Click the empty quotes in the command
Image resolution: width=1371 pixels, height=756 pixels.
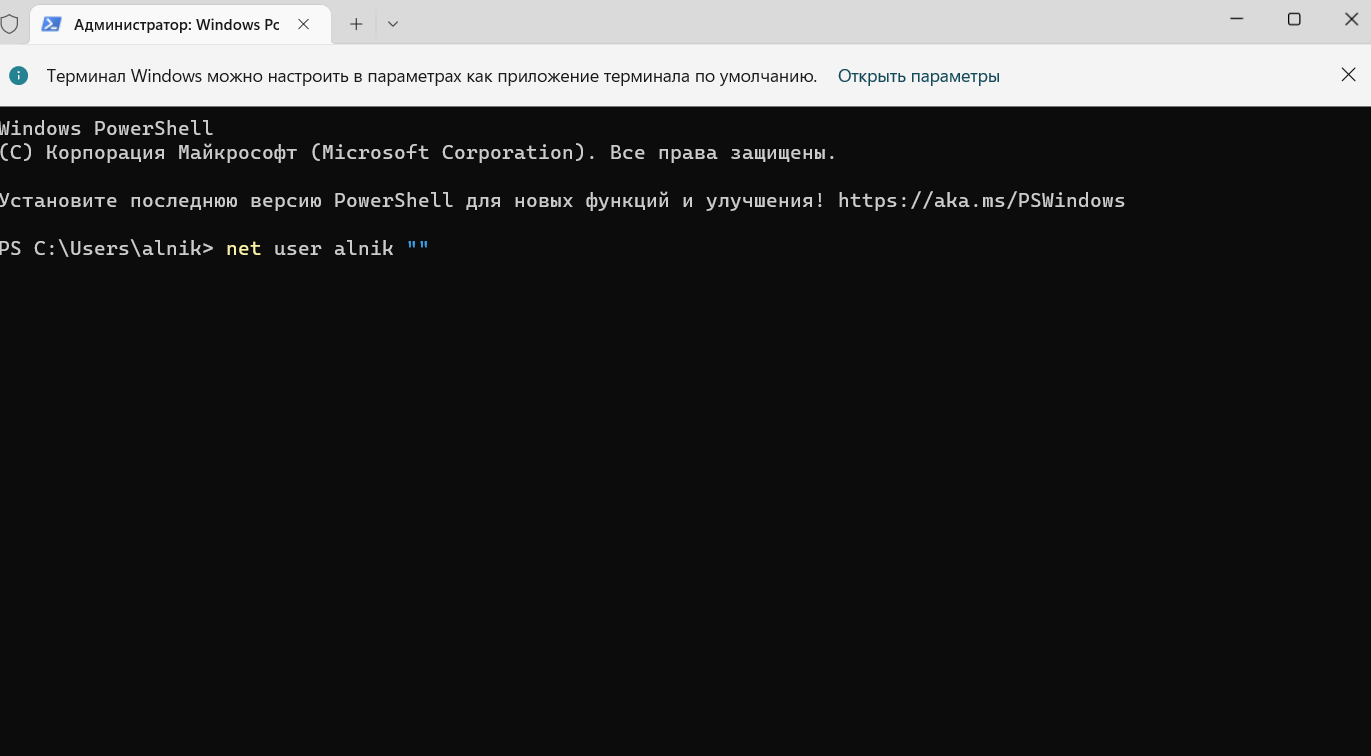coord(418,246)
